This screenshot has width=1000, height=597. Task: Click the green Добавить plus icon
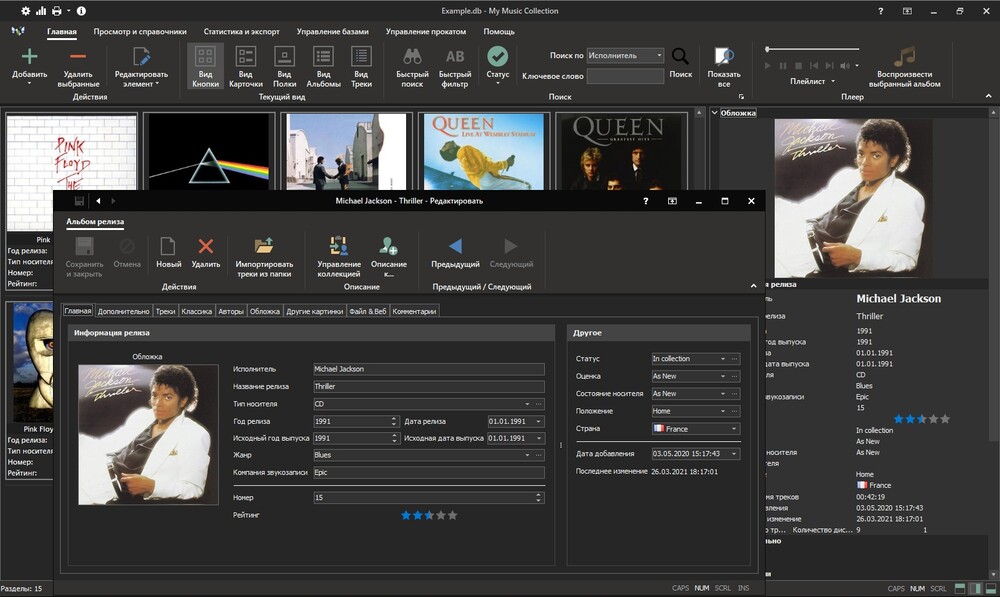tap(30, 57)
